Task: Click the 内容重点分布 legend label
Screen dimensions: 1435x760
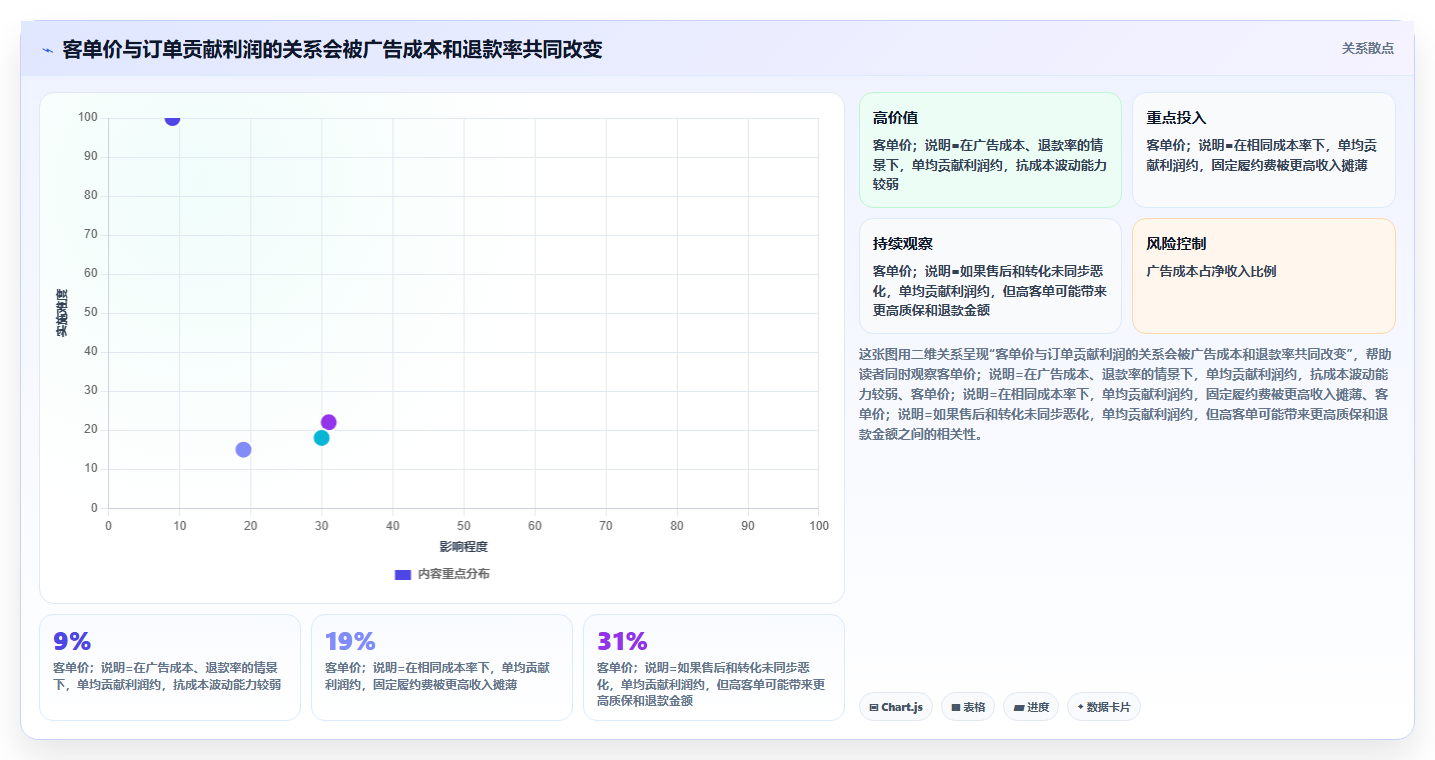Action: click(453, 574)
